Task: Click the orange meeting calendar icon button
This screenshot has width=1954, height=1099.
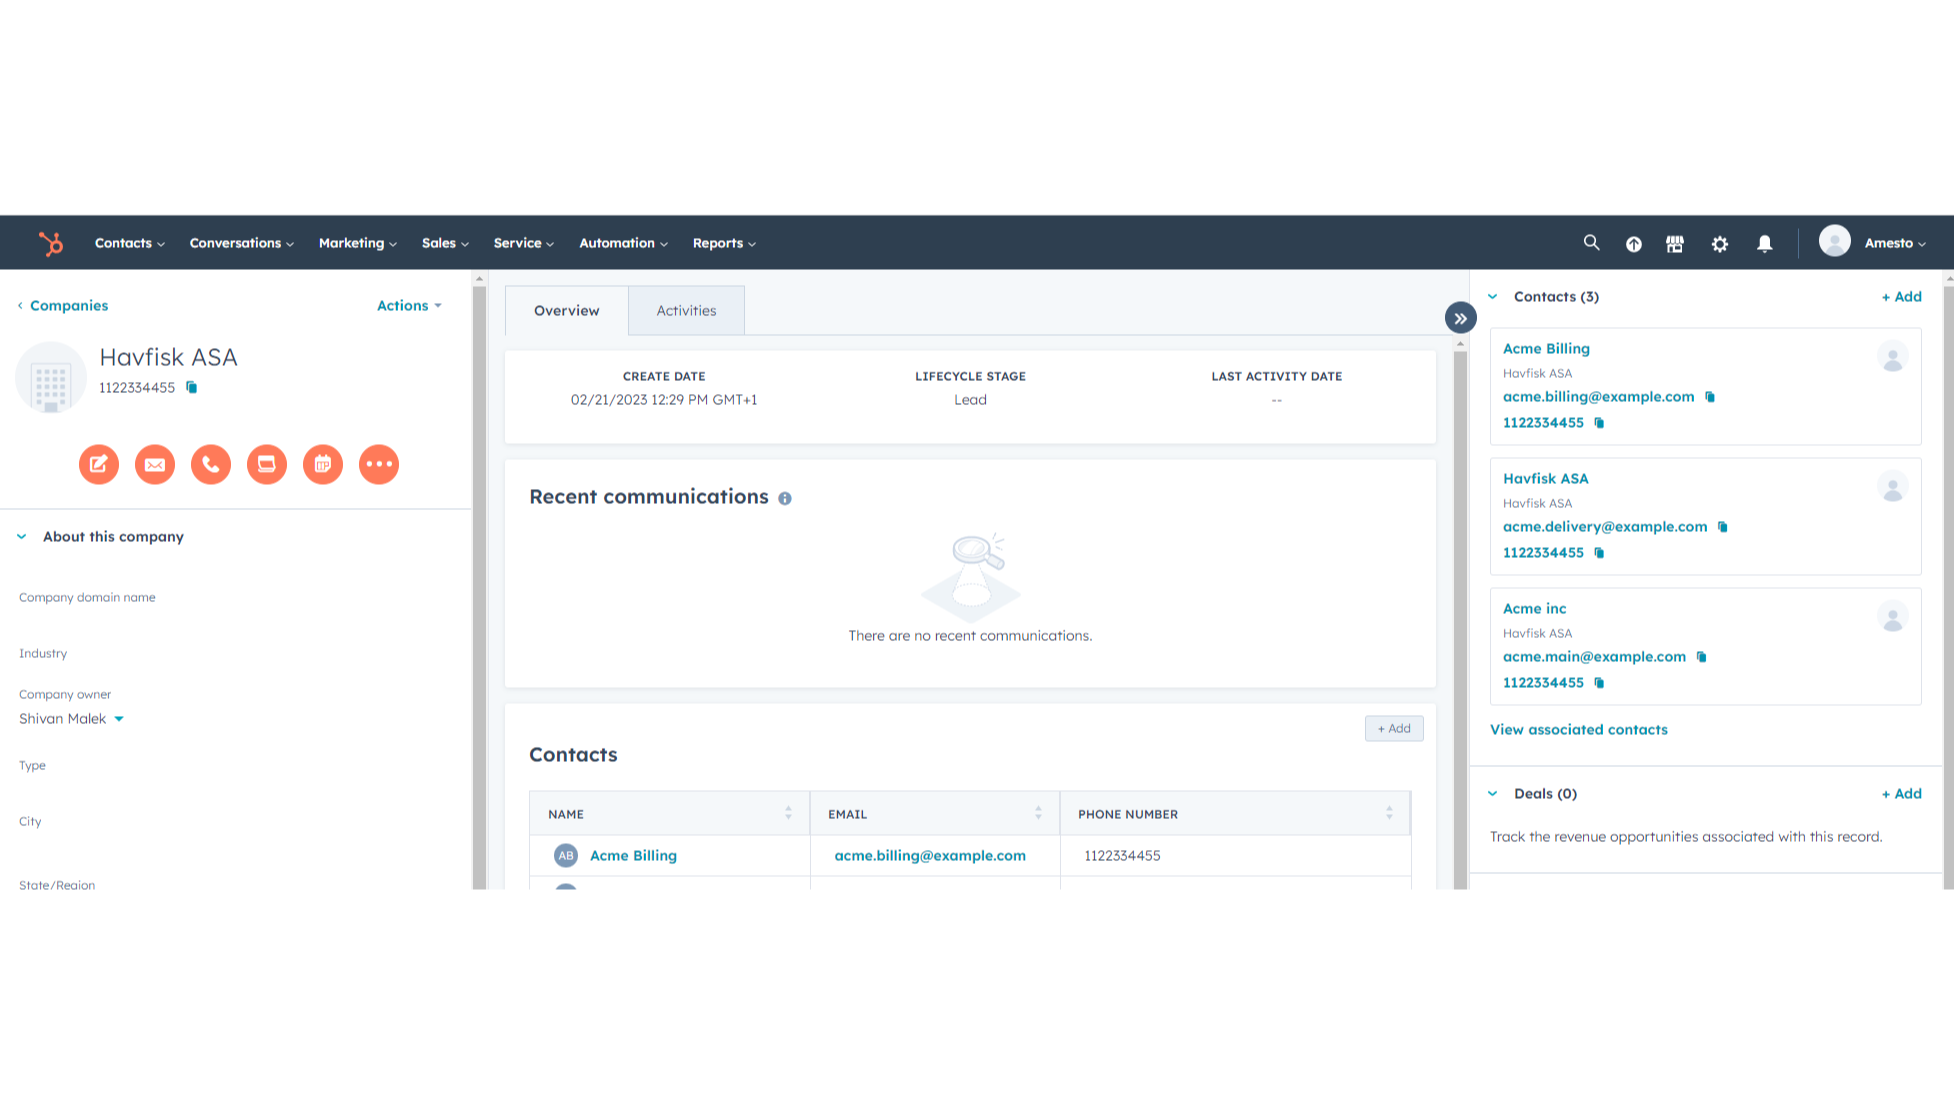Action: click(323, 464)
